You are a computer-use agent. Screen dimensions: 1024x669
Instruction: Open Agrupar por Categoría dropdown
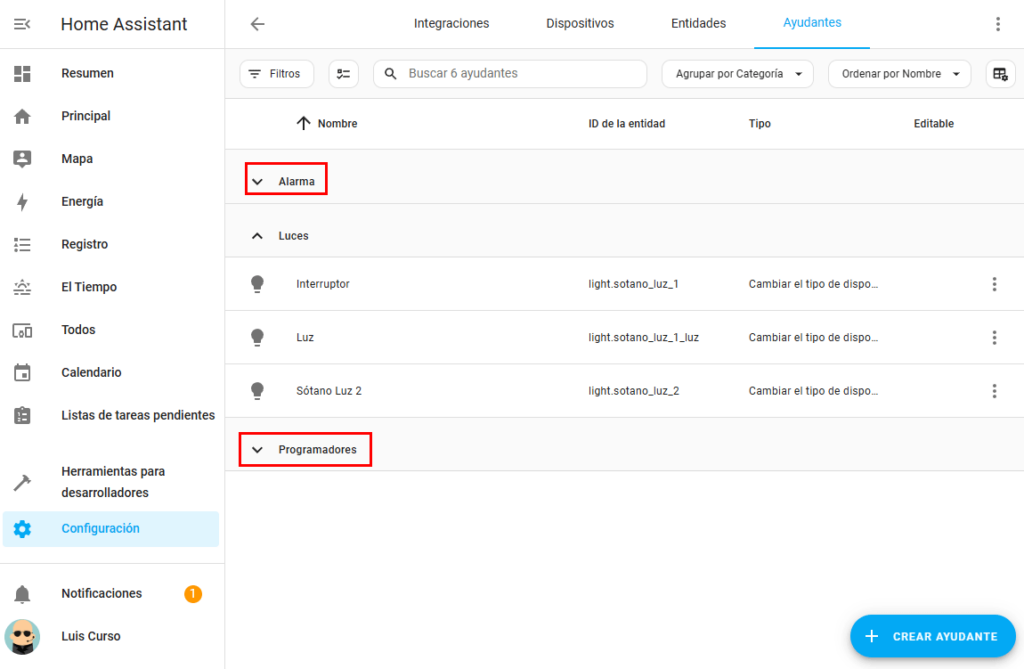tap(737, 74)
